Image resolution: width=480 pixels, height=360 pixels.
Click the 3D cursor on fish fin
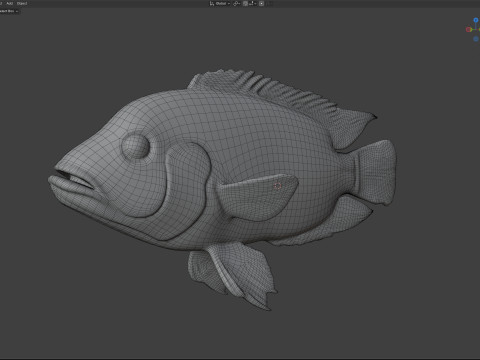coord(278,186)
